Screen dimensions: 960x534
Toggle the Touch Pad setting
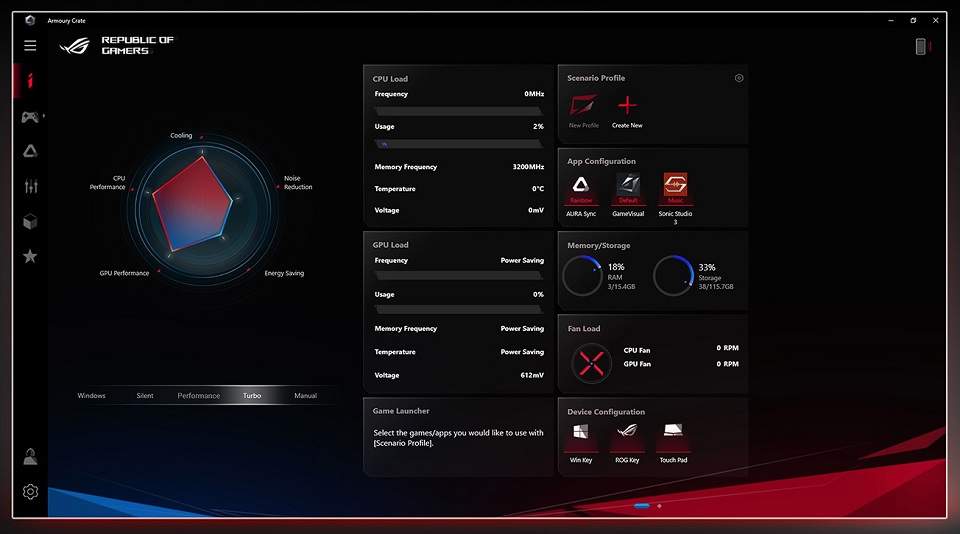tap(673, 431)
